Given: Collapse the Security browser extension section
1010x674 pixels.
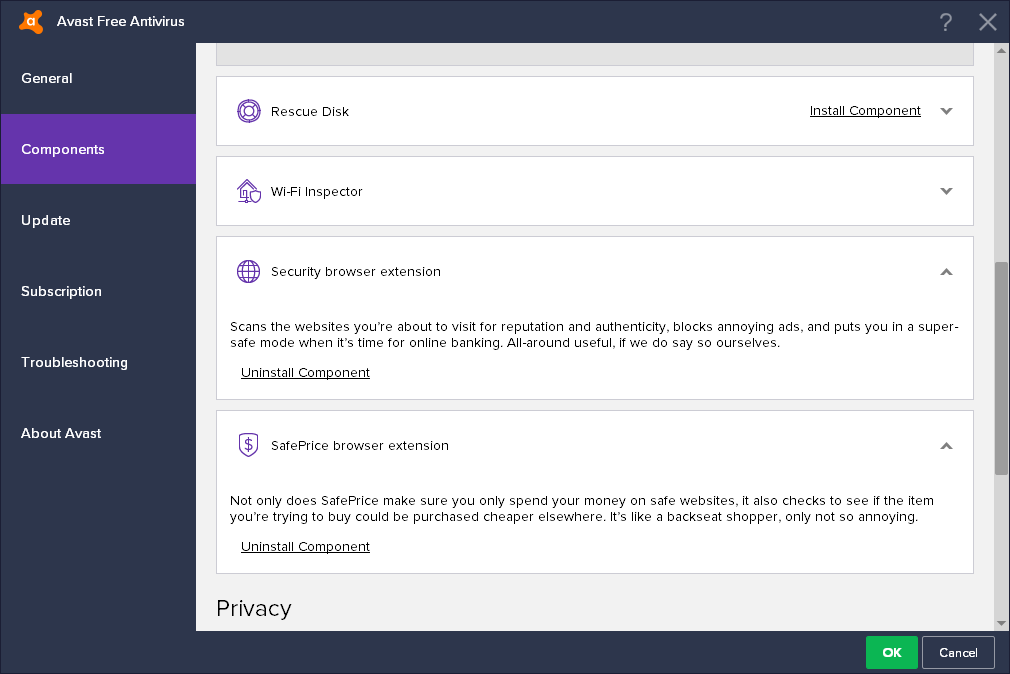Looking at the screenshot, I should (x=947, y=271).
